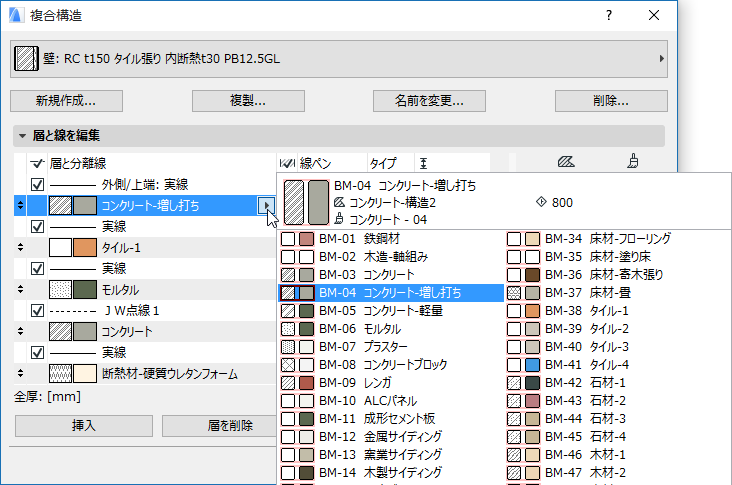Choose BM-03 コンクリート from material list
The width and height of the screenshot is (732, 485).
pos(391,274)
